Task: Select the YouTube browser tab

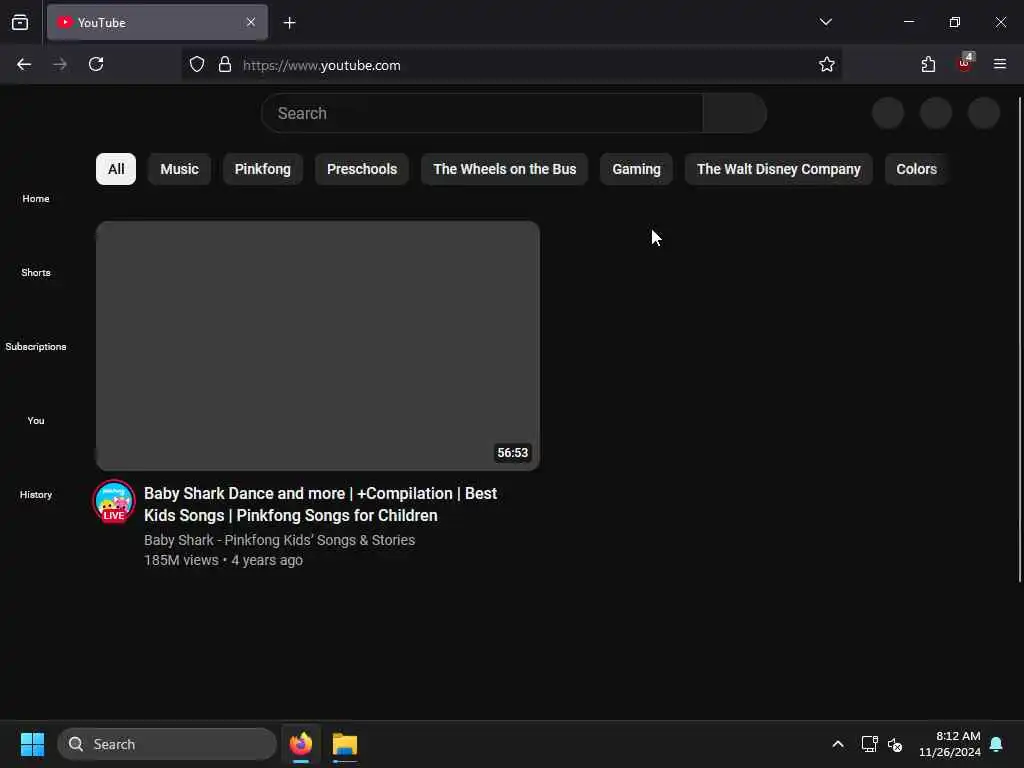Action: click(157, 22)
